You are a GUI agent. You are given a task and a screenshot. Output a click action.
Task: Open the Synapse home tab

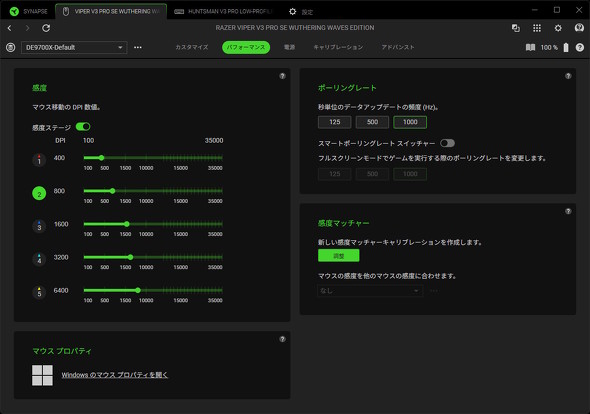pyautogui.click(x=29, y=11)
